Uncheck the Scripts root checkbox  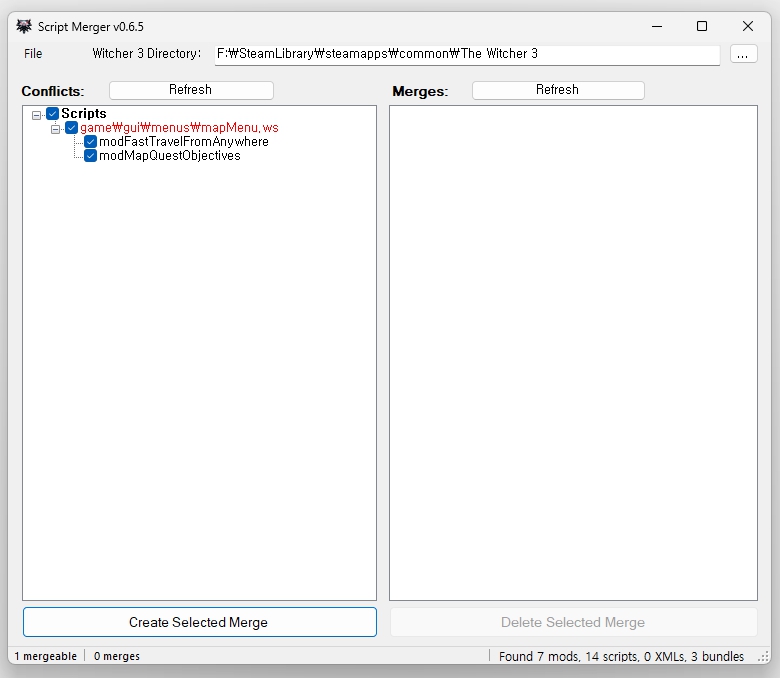(x=53, y=114)
